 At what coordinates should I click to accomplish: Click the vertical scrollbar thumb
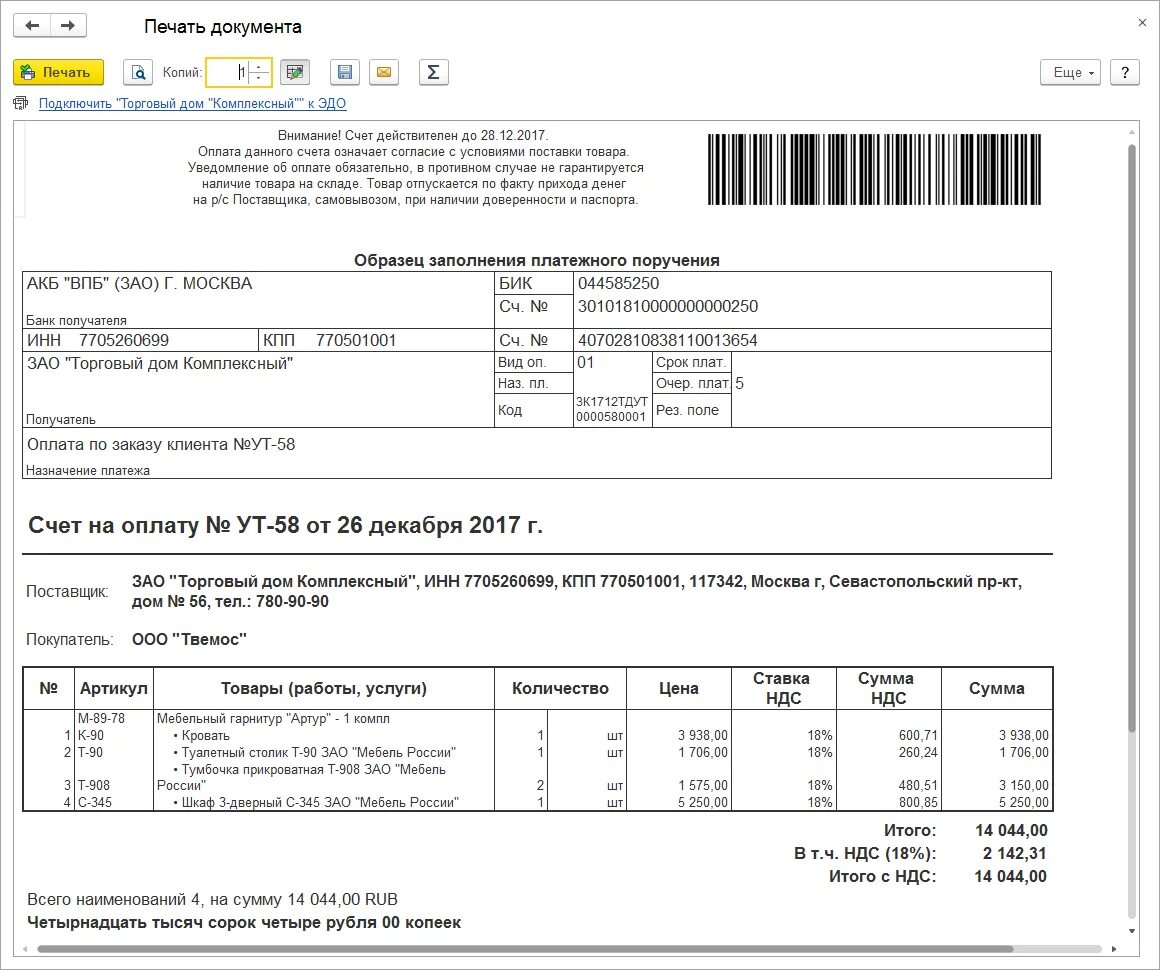1131,438
